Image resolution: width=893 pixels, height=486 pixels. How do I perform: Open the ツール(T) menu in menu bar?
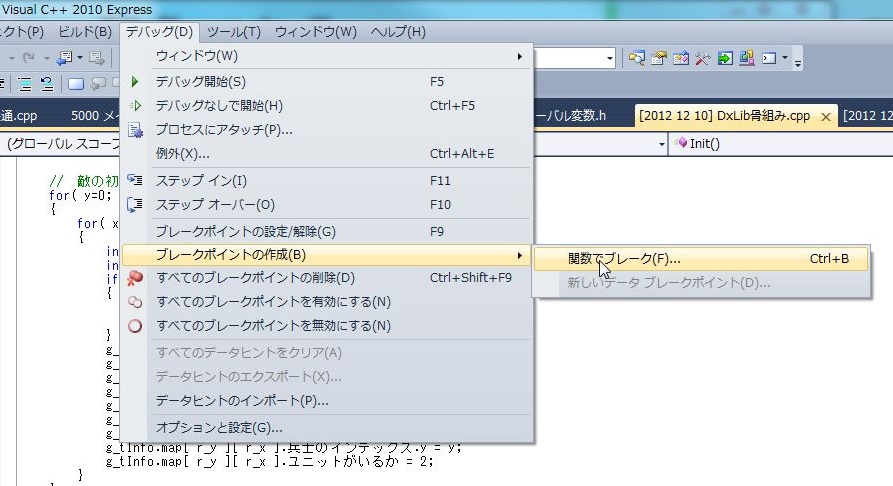234,32
